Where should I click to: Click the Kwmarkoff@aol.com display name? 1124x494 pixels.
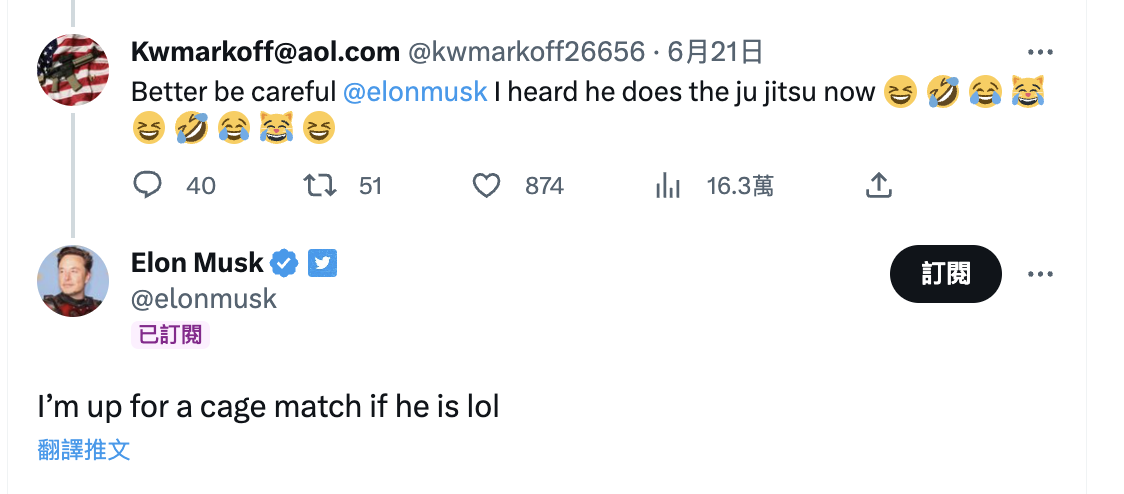click(x=265, y=52)
